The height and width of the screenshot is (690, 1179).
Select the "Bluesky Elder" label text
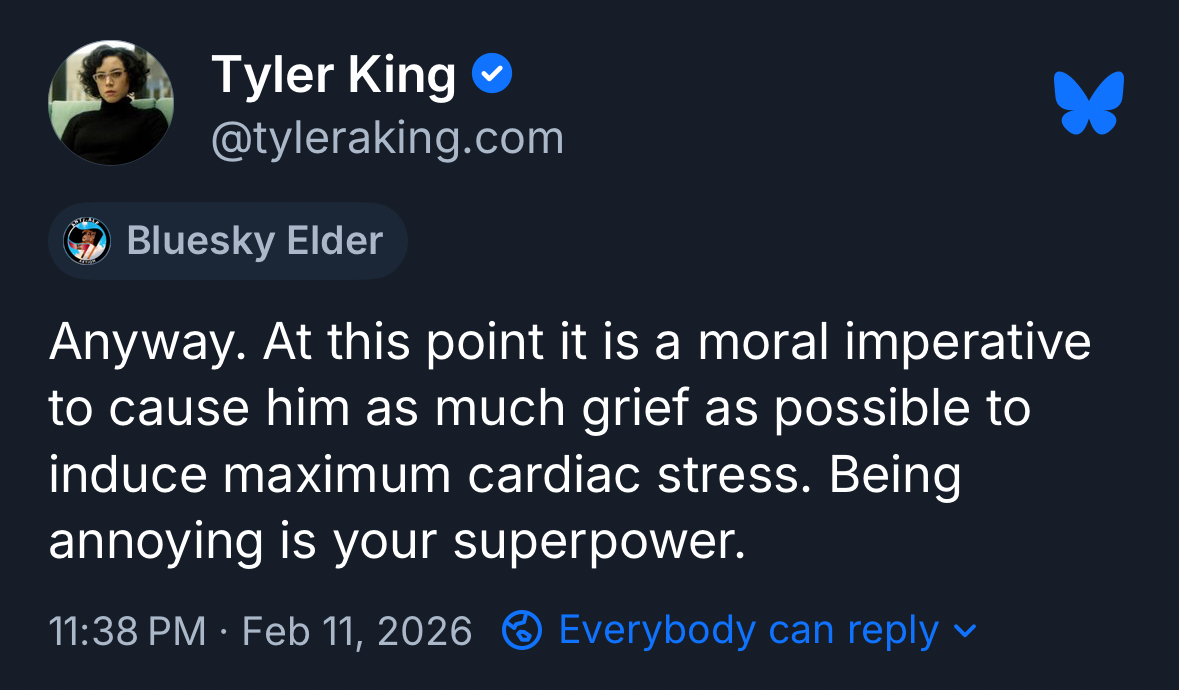[x=254, y=241]
